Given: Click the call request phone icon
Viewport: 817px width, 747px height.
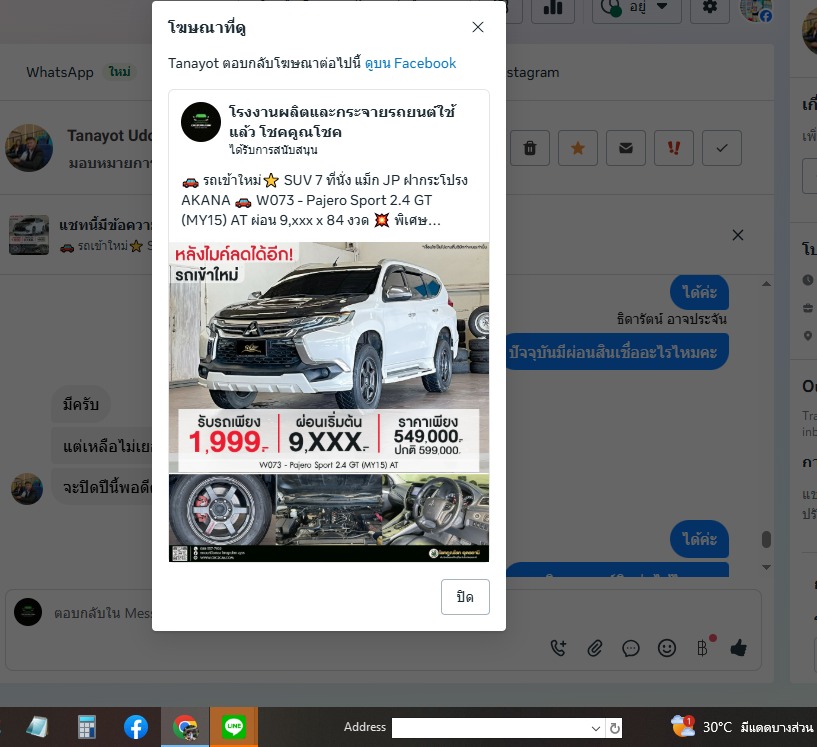Looking at the screenshot, I should pos(558,648).
